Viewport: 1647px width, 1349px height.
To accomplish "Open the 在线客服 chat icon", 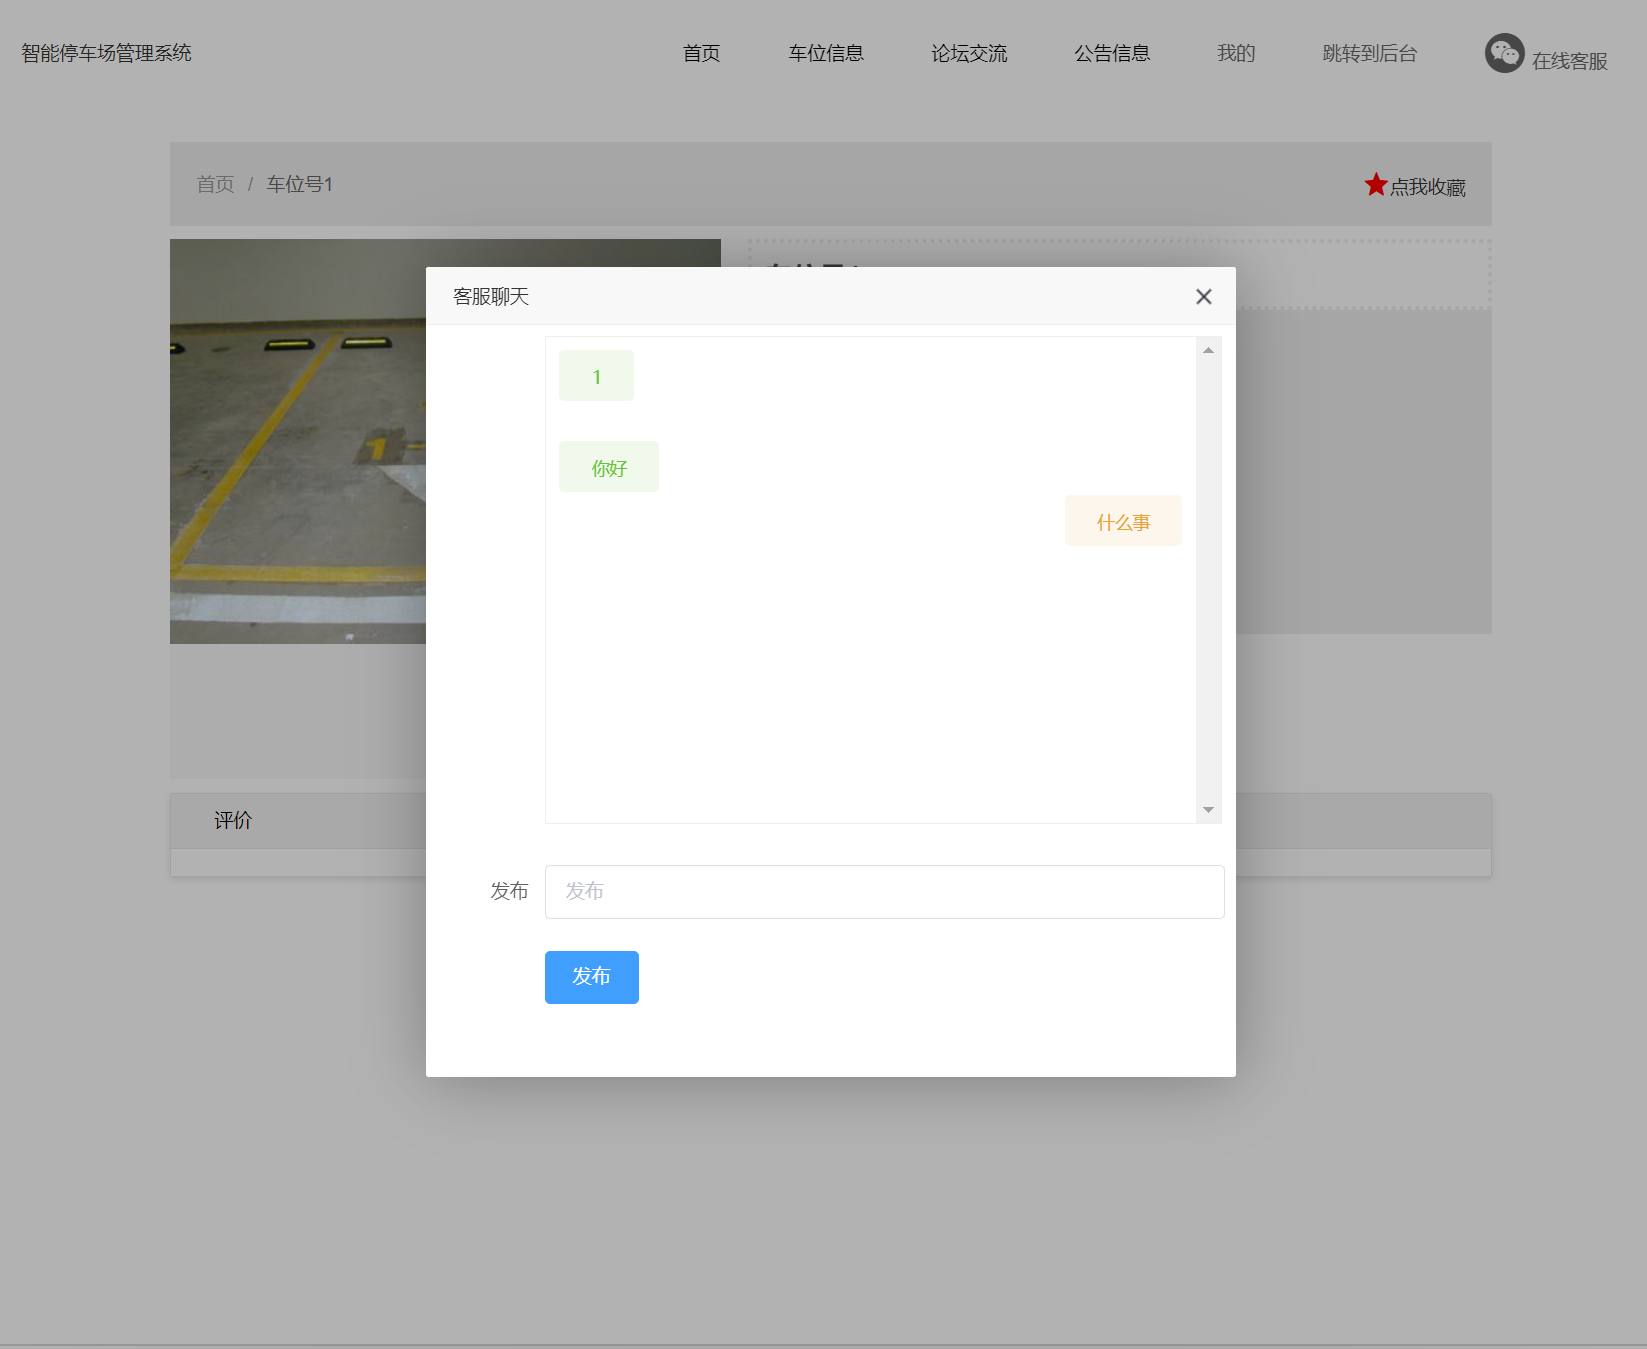I will [x=1504, y=53].
